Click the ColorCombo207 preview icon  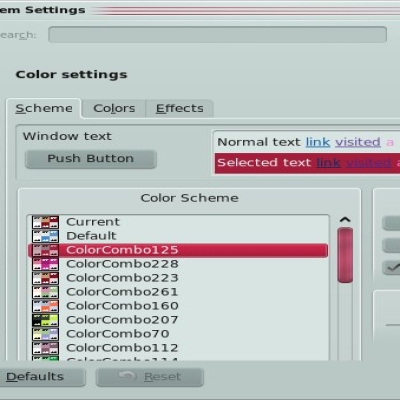point(45,320)
